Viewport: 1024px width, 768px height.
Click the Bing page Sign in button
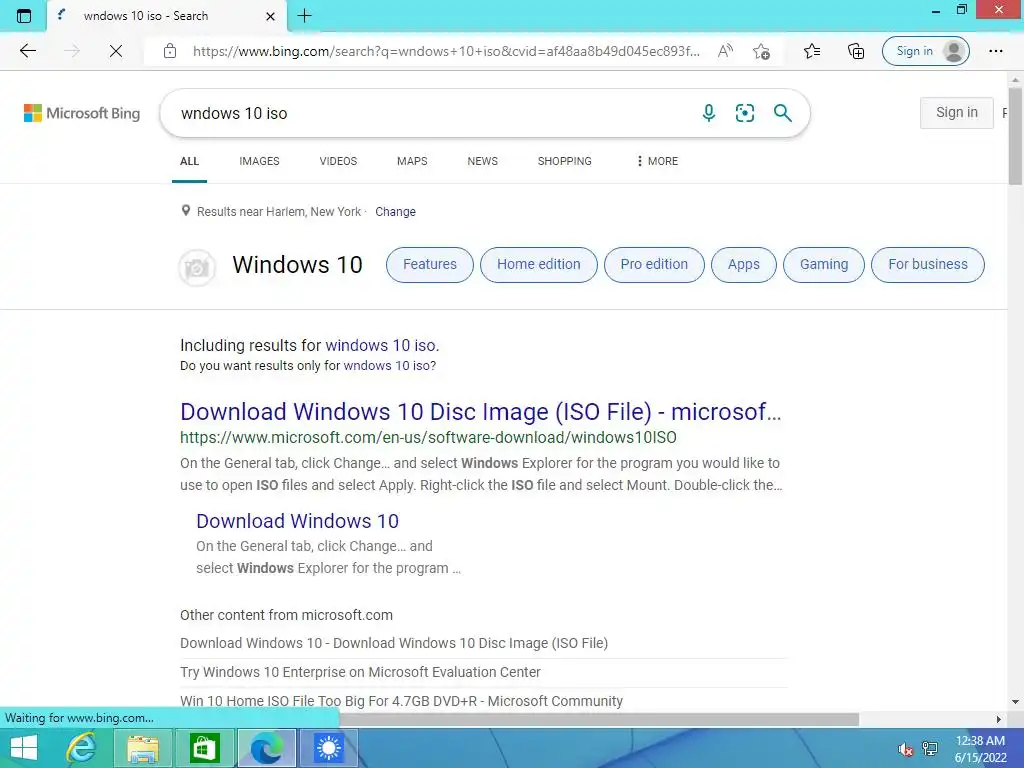click(x=957, y=112)
